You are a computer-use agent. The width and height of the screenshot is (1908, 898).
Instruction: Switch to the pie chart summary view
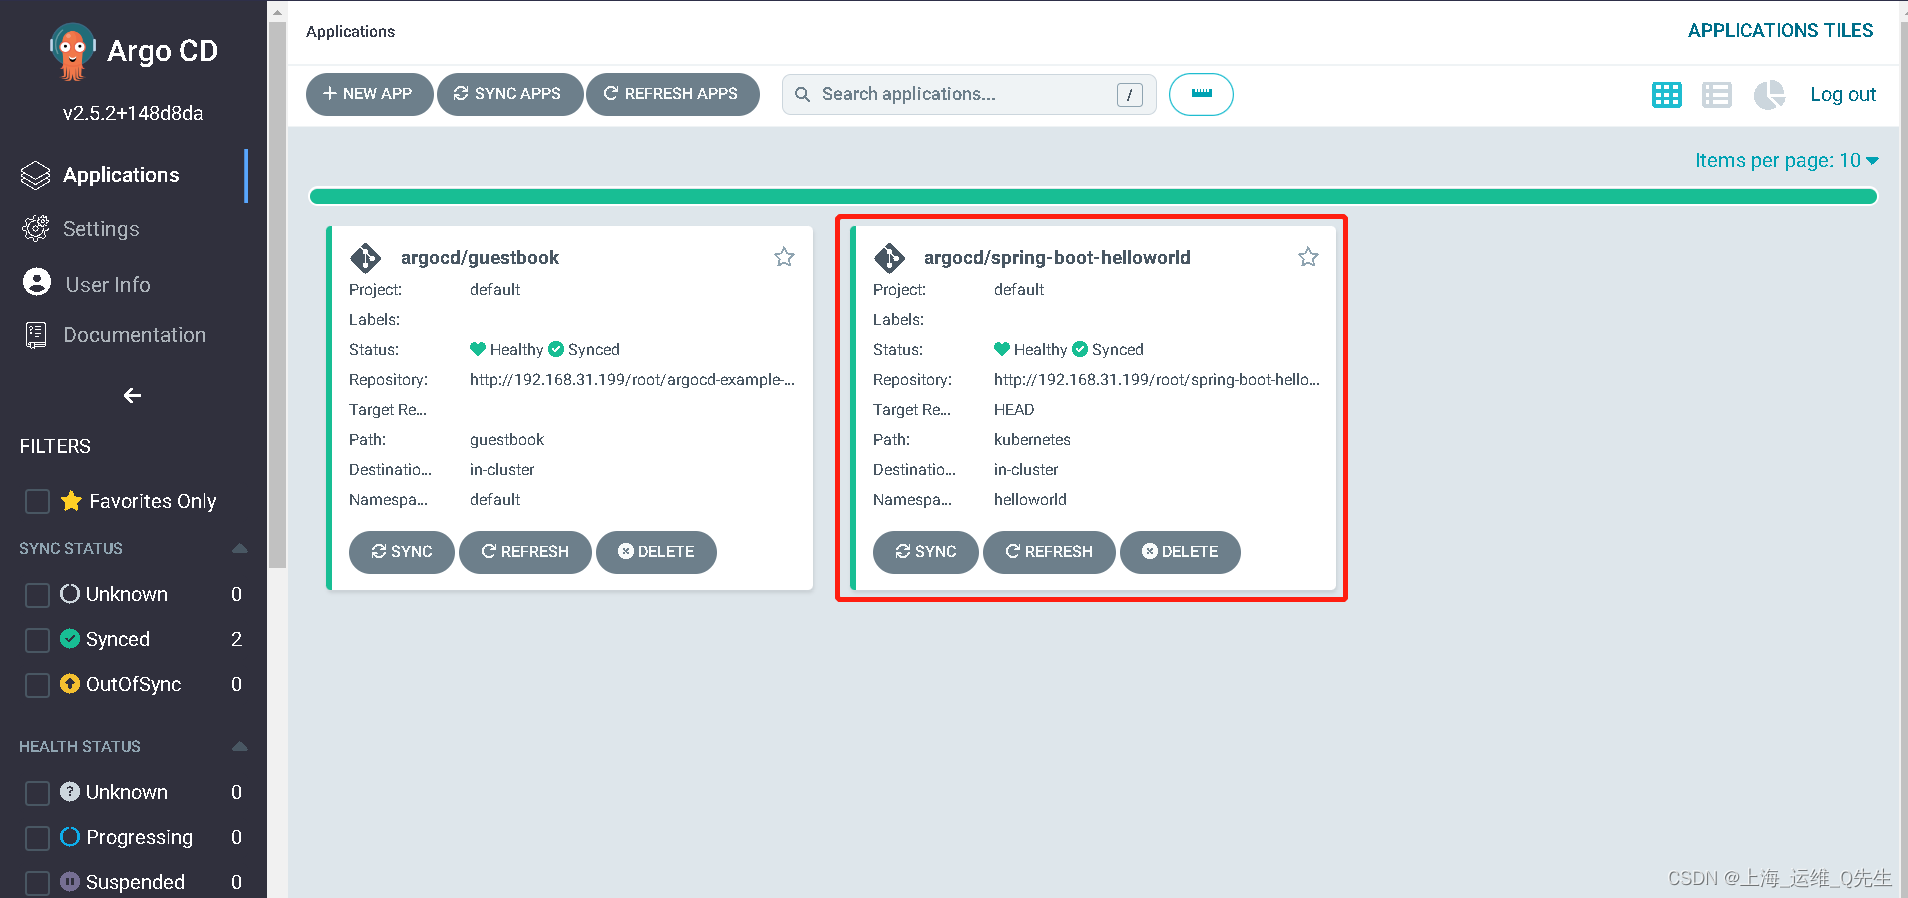click(1769, 95)
